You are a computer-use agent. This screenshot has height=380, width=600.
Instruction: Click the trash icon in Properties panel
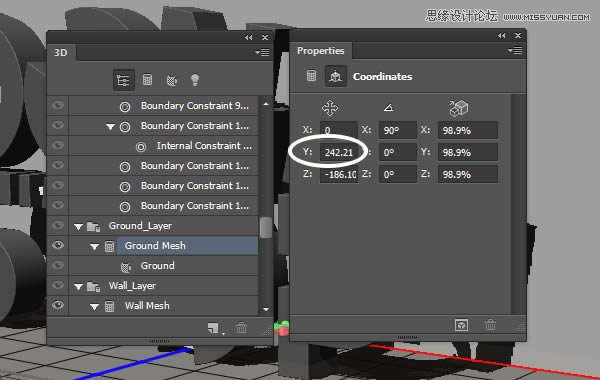pos(491,325)
